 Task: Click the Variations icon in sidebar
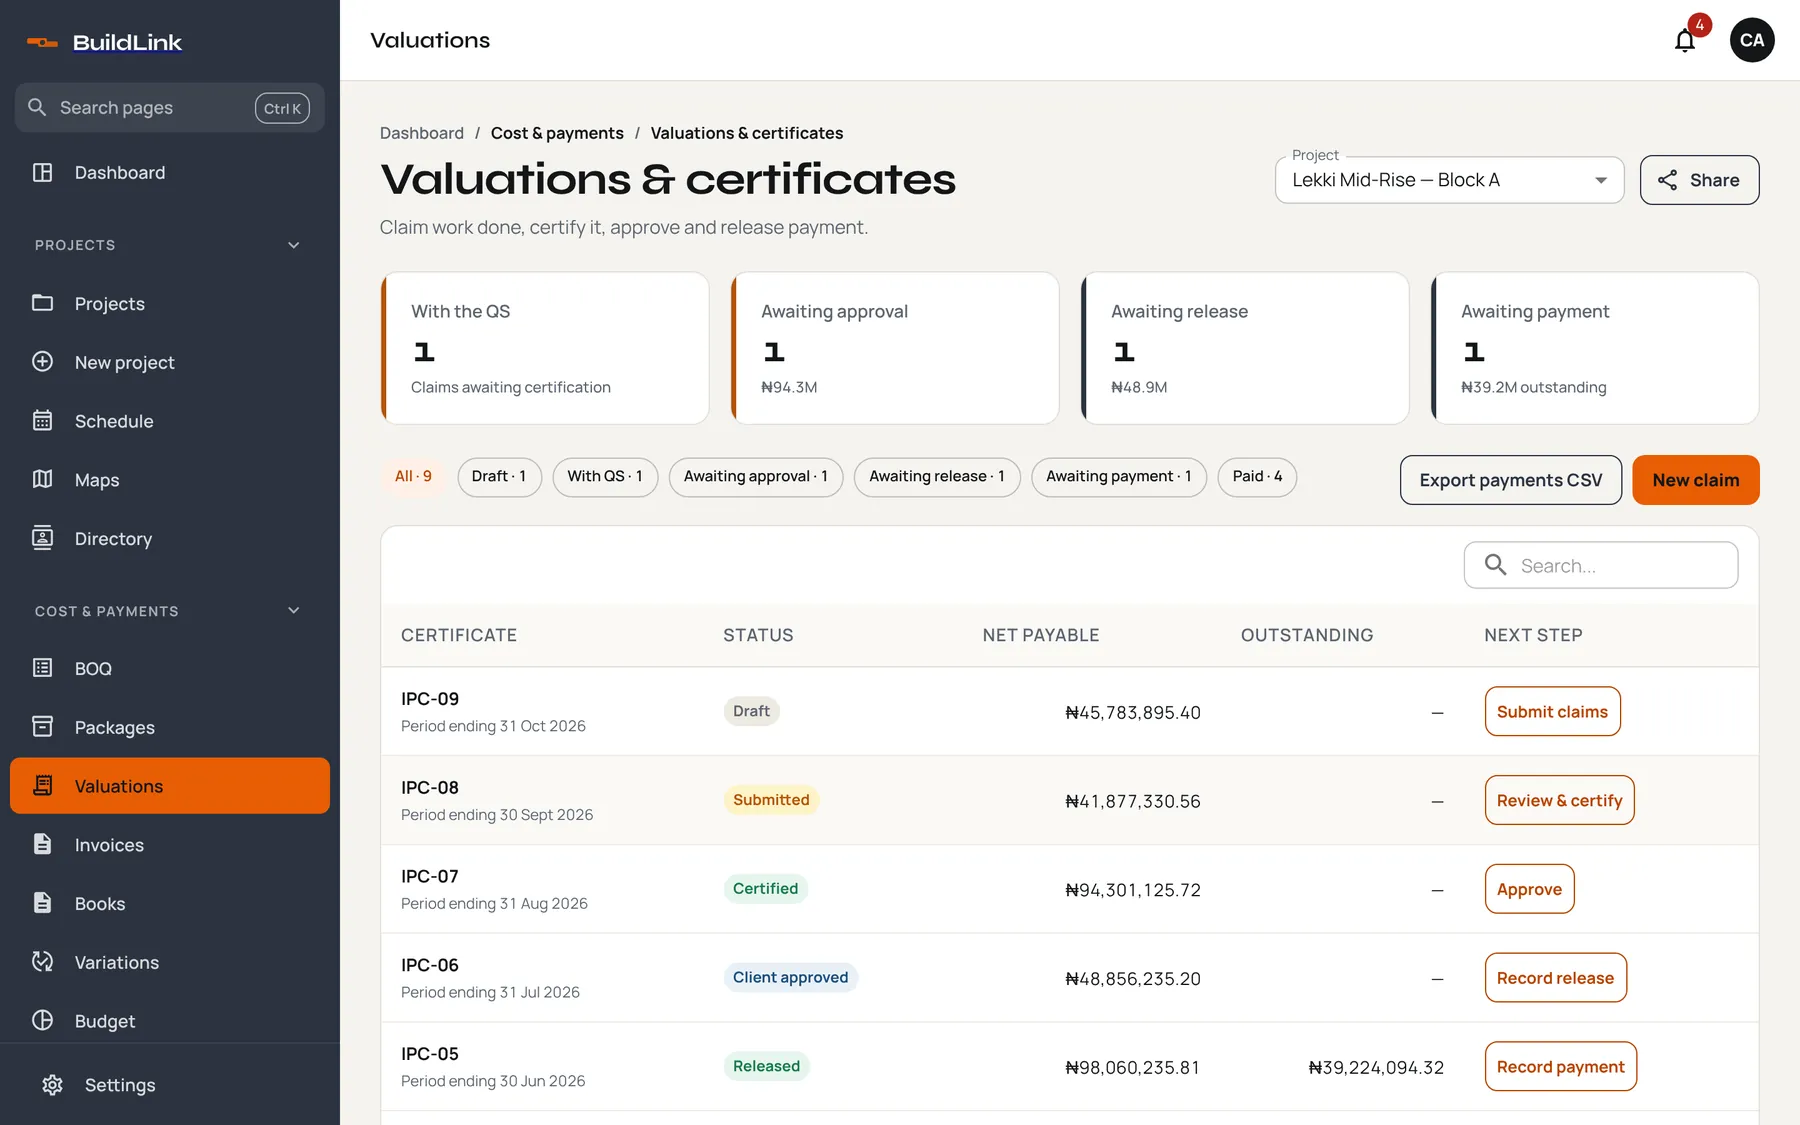click(42, 962)
